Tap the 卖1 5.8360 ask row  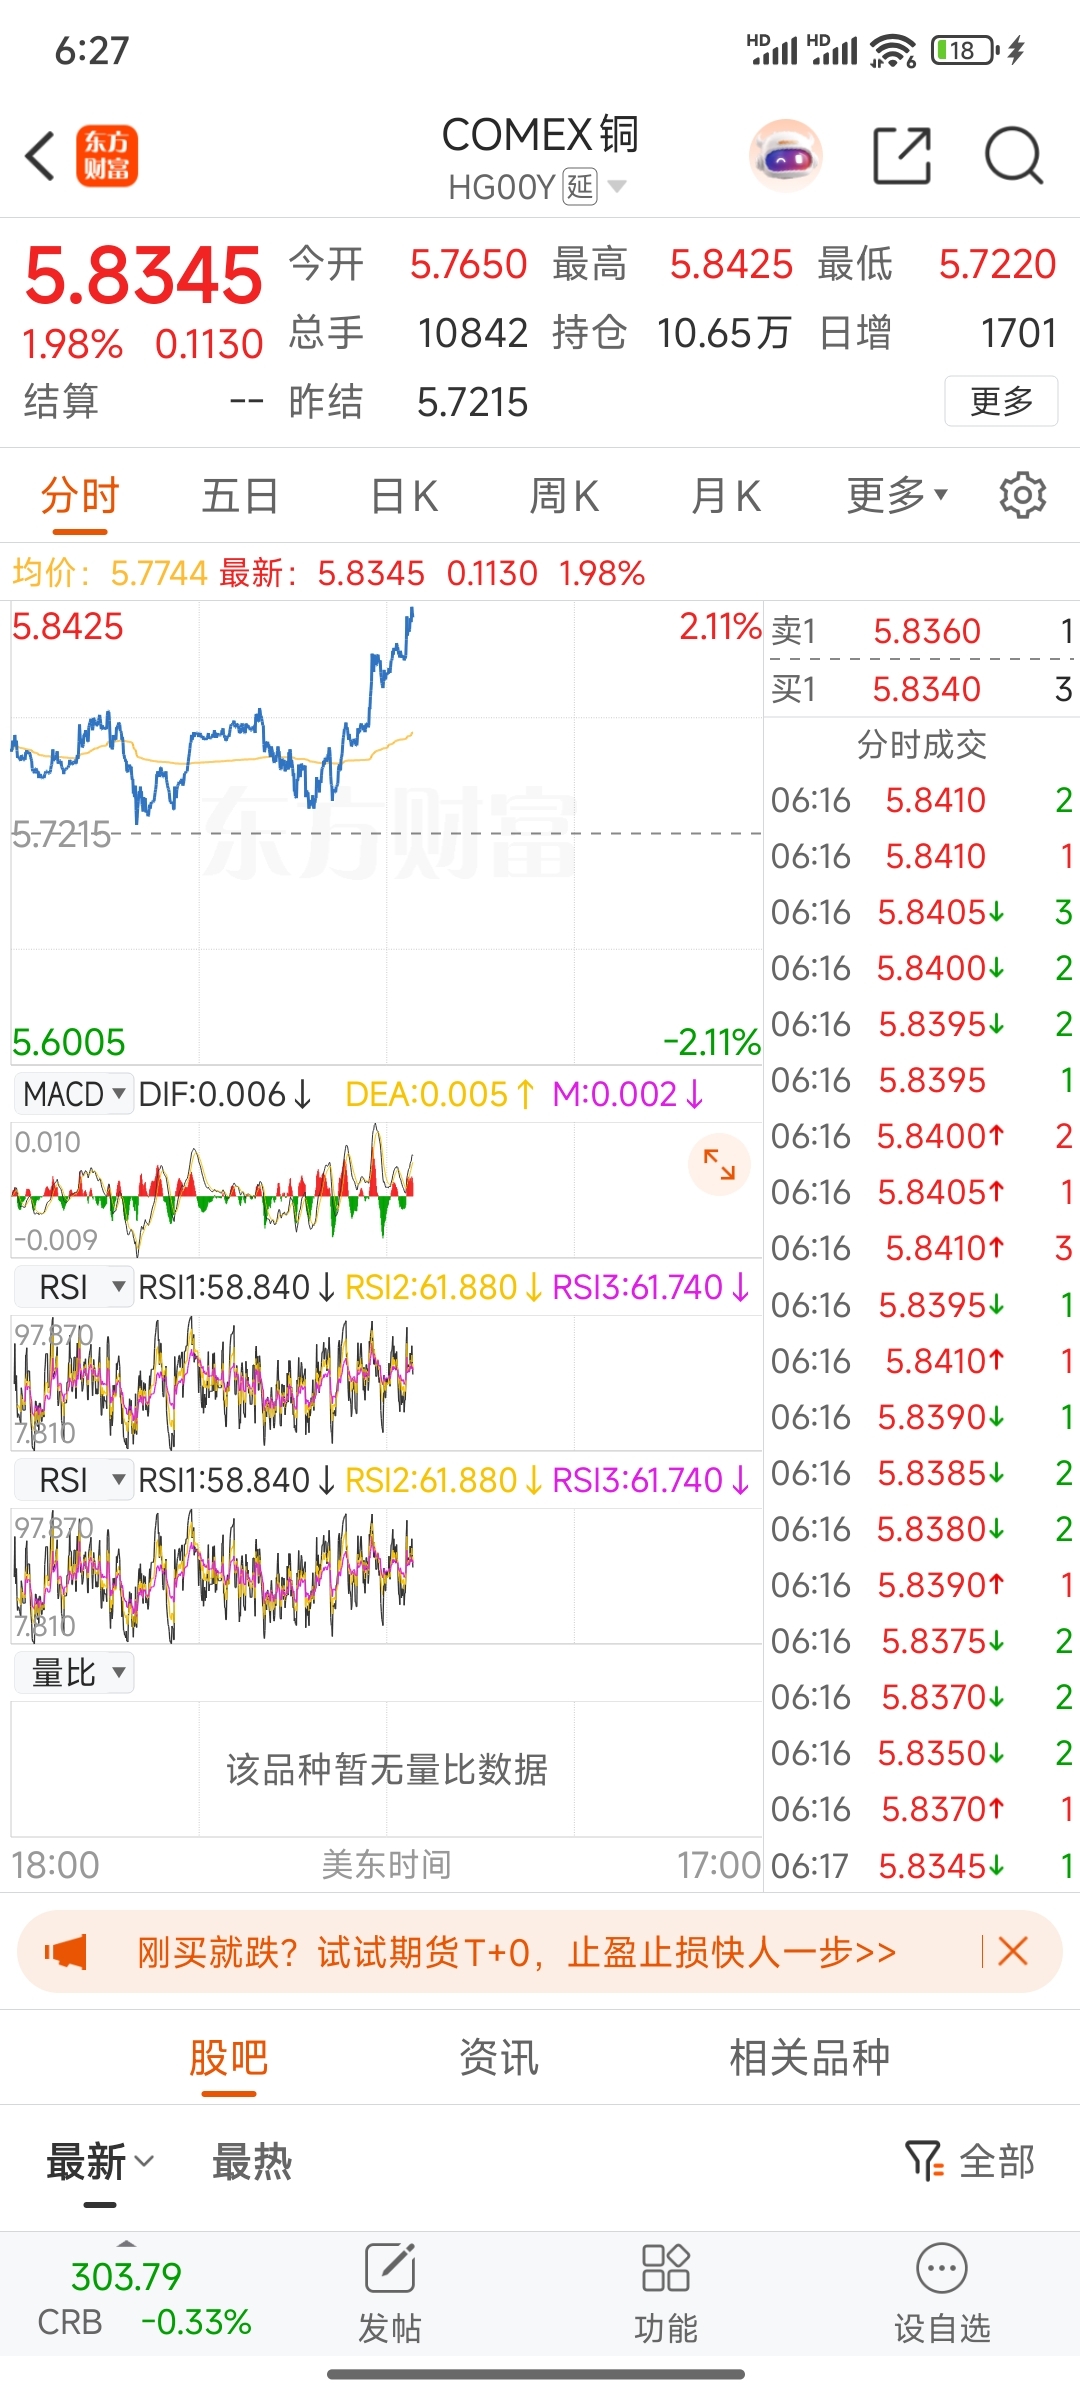[x=921, y=631]
